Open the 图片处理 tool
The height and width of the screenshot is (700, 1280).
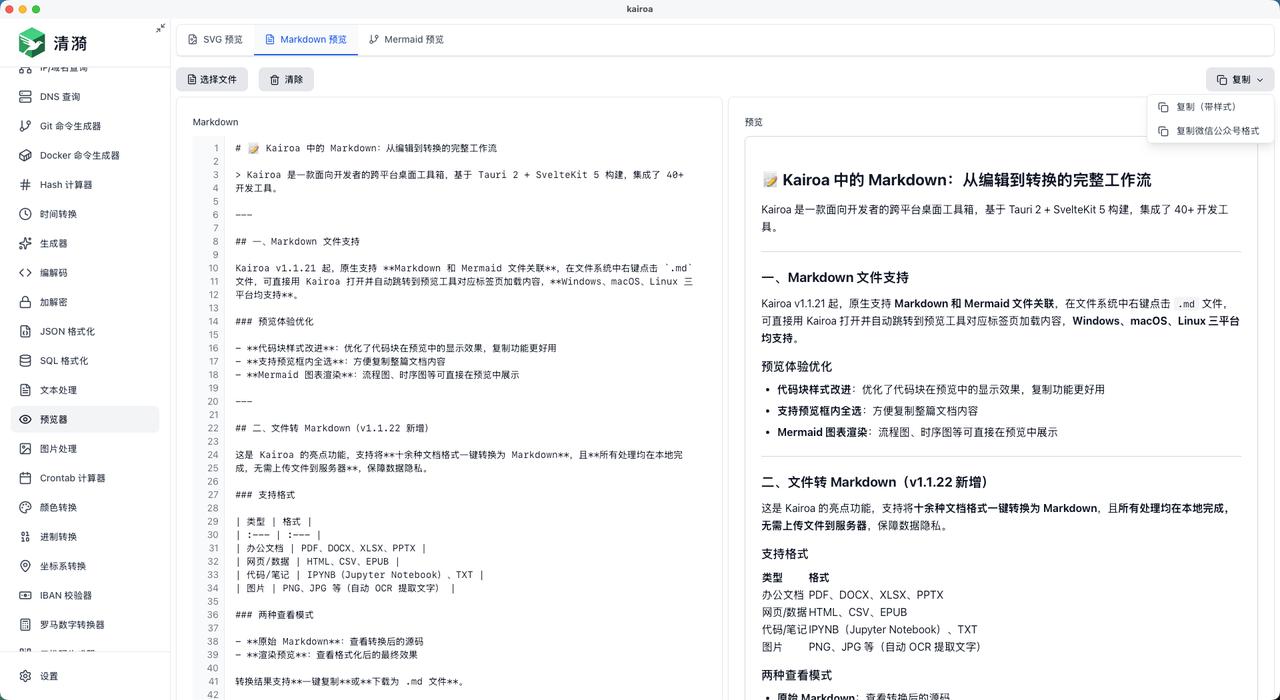coord(85,449)
